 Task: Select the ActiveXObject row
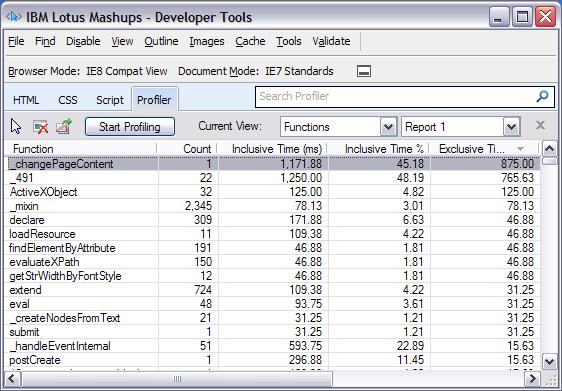(x=273, y=192)
